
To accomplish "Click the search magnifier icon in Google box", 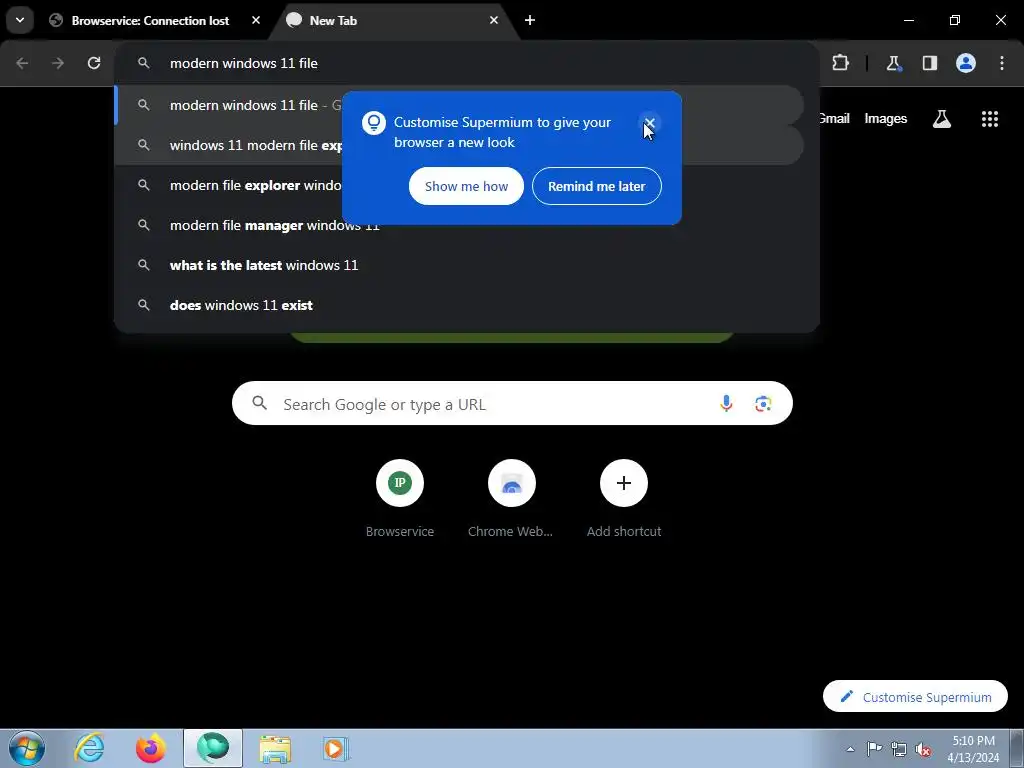I will 259,403.
